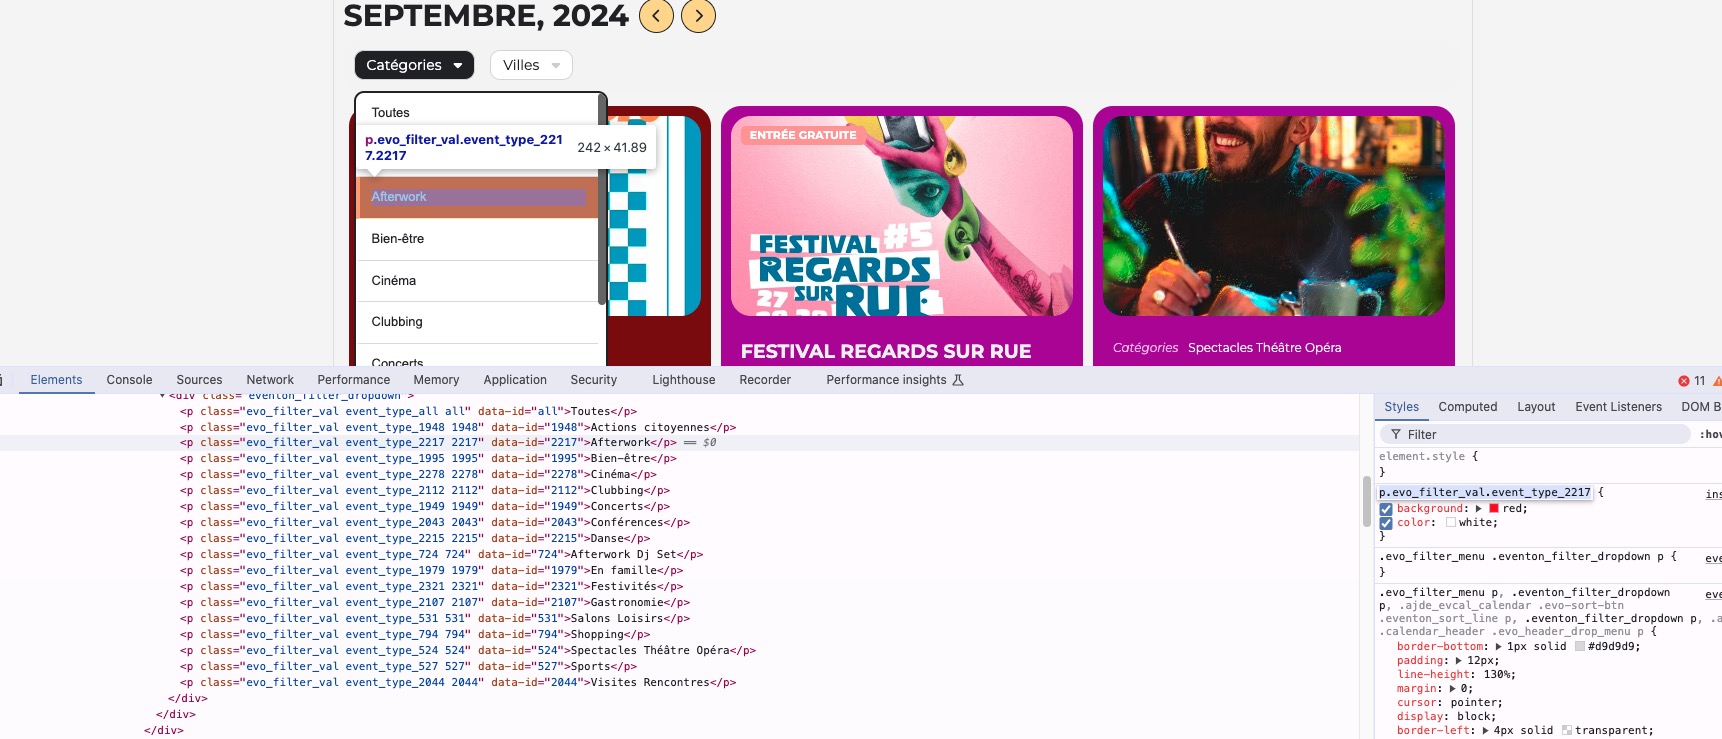Viewport: 1722px width, 739px height.
Task: Open the event photo of man with mug
Action: click(1274, 216)
